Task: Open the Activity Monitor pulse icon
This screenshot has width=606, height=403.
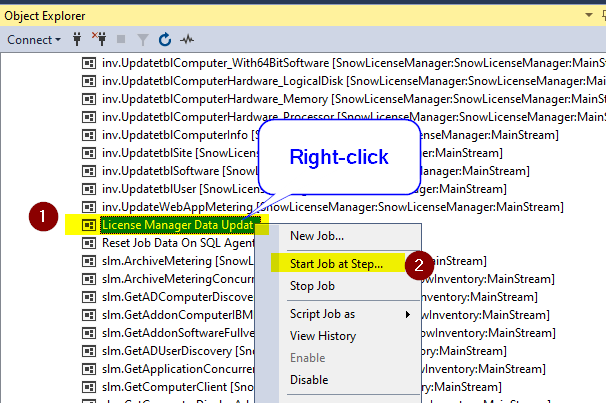Action: pyautogui.click(x=187, y=39)
